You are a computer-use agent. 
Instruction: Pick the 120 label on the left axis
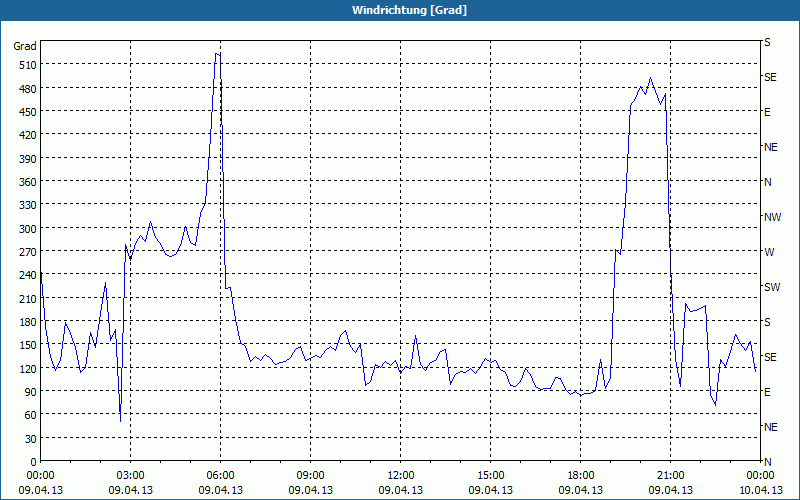point(28,369)
